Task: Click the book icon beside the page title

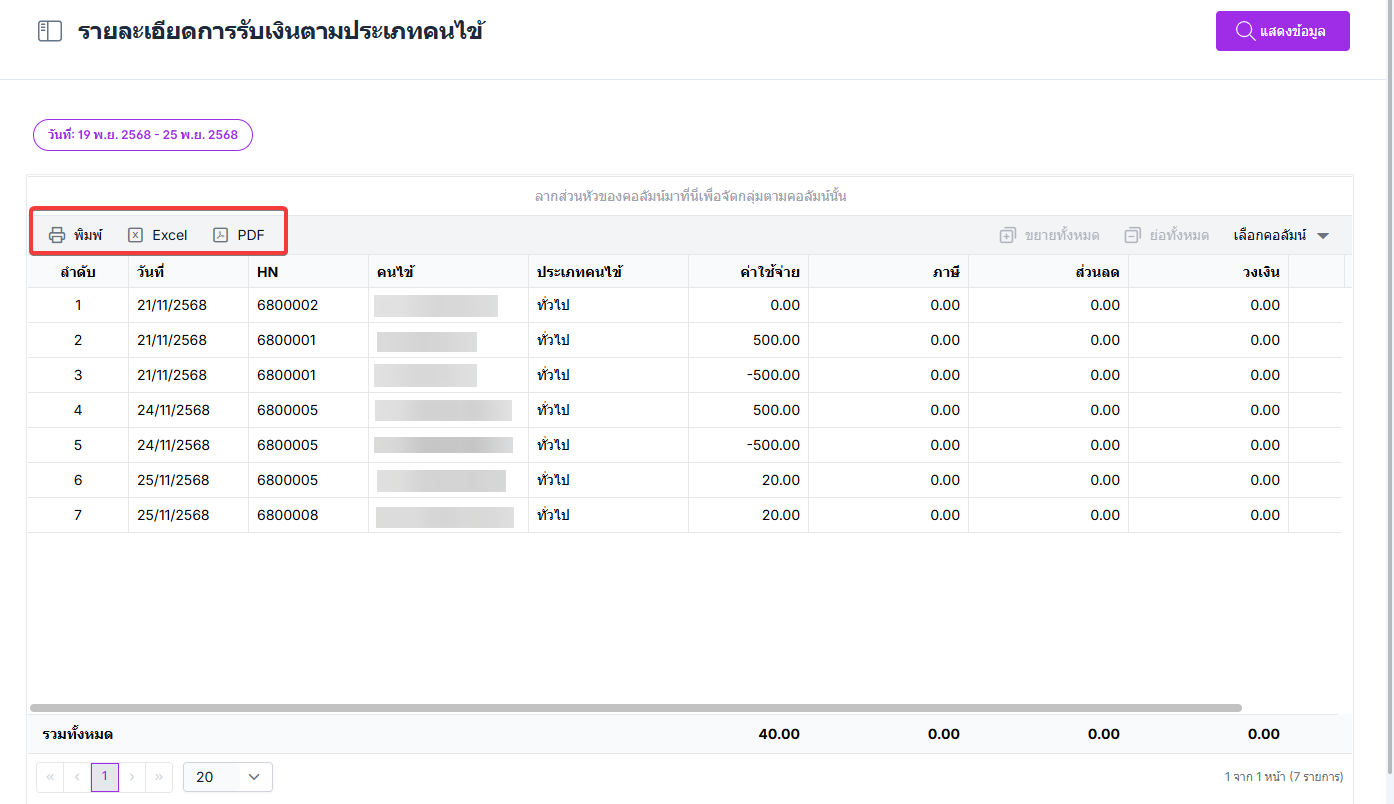Action: 50,31
